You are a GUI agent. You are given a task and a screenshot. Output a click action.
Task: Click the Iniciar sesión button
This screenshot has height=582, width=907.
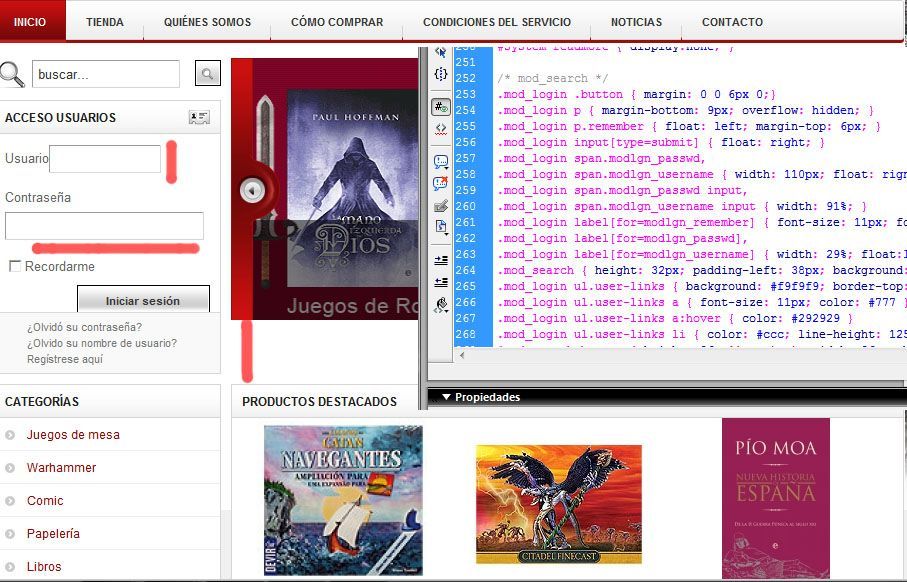[143, 299]
